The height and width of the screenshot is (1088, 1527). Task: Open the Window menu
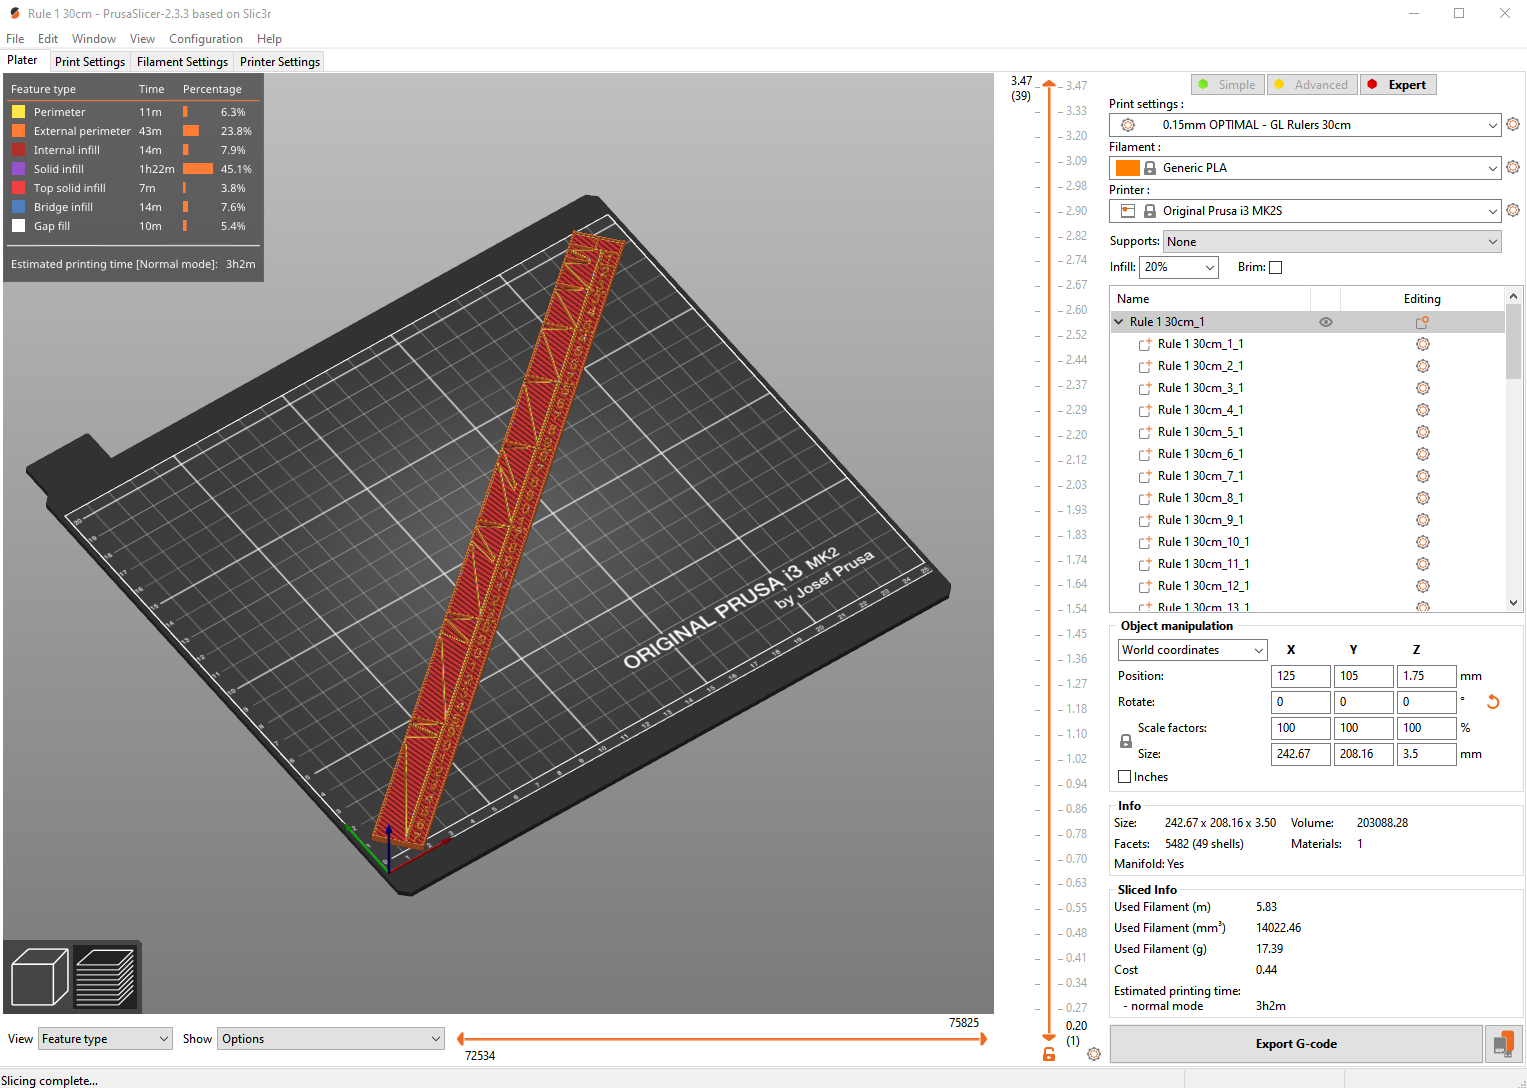click(94, 39)
